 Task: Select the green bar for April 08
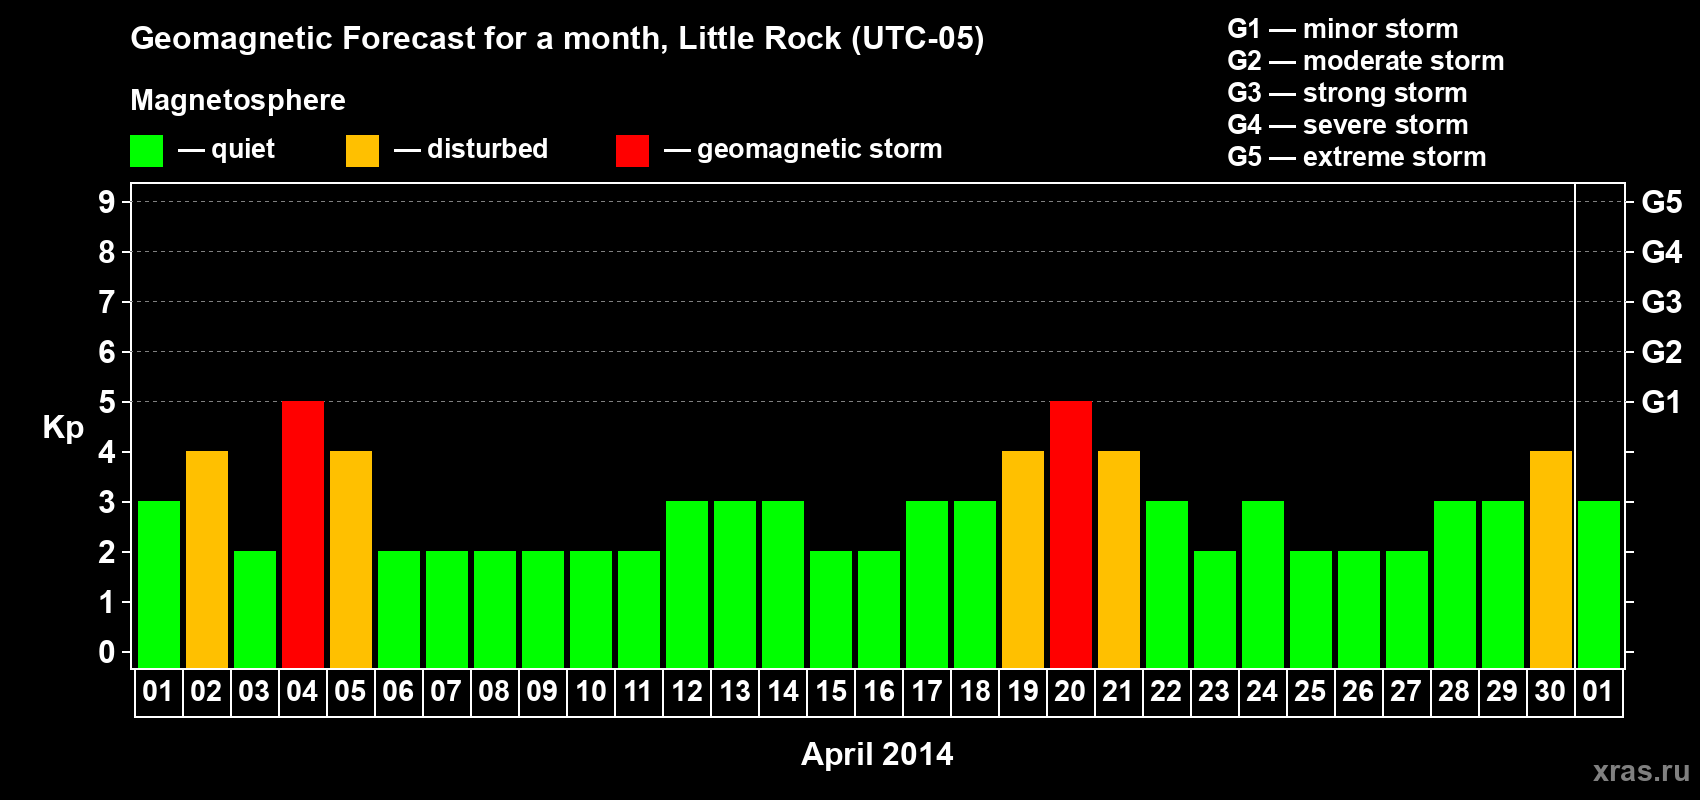point(495,610)
